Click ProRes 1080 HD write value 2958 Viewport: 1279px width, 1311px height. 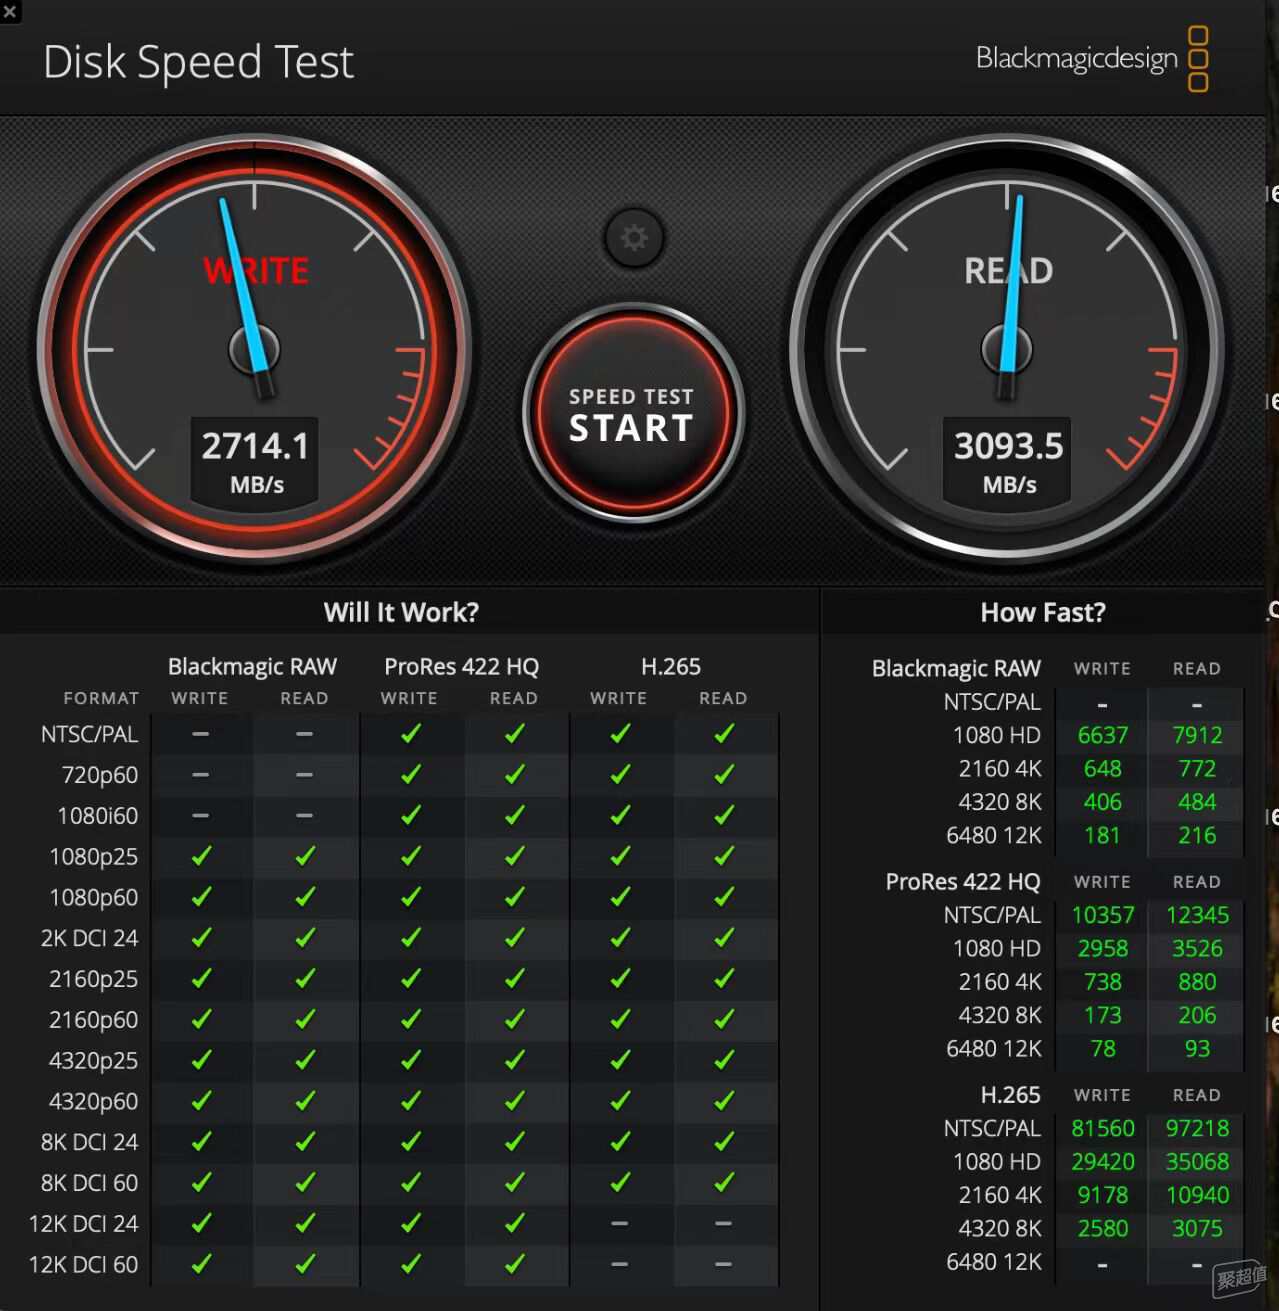(x=1102, y=948)
